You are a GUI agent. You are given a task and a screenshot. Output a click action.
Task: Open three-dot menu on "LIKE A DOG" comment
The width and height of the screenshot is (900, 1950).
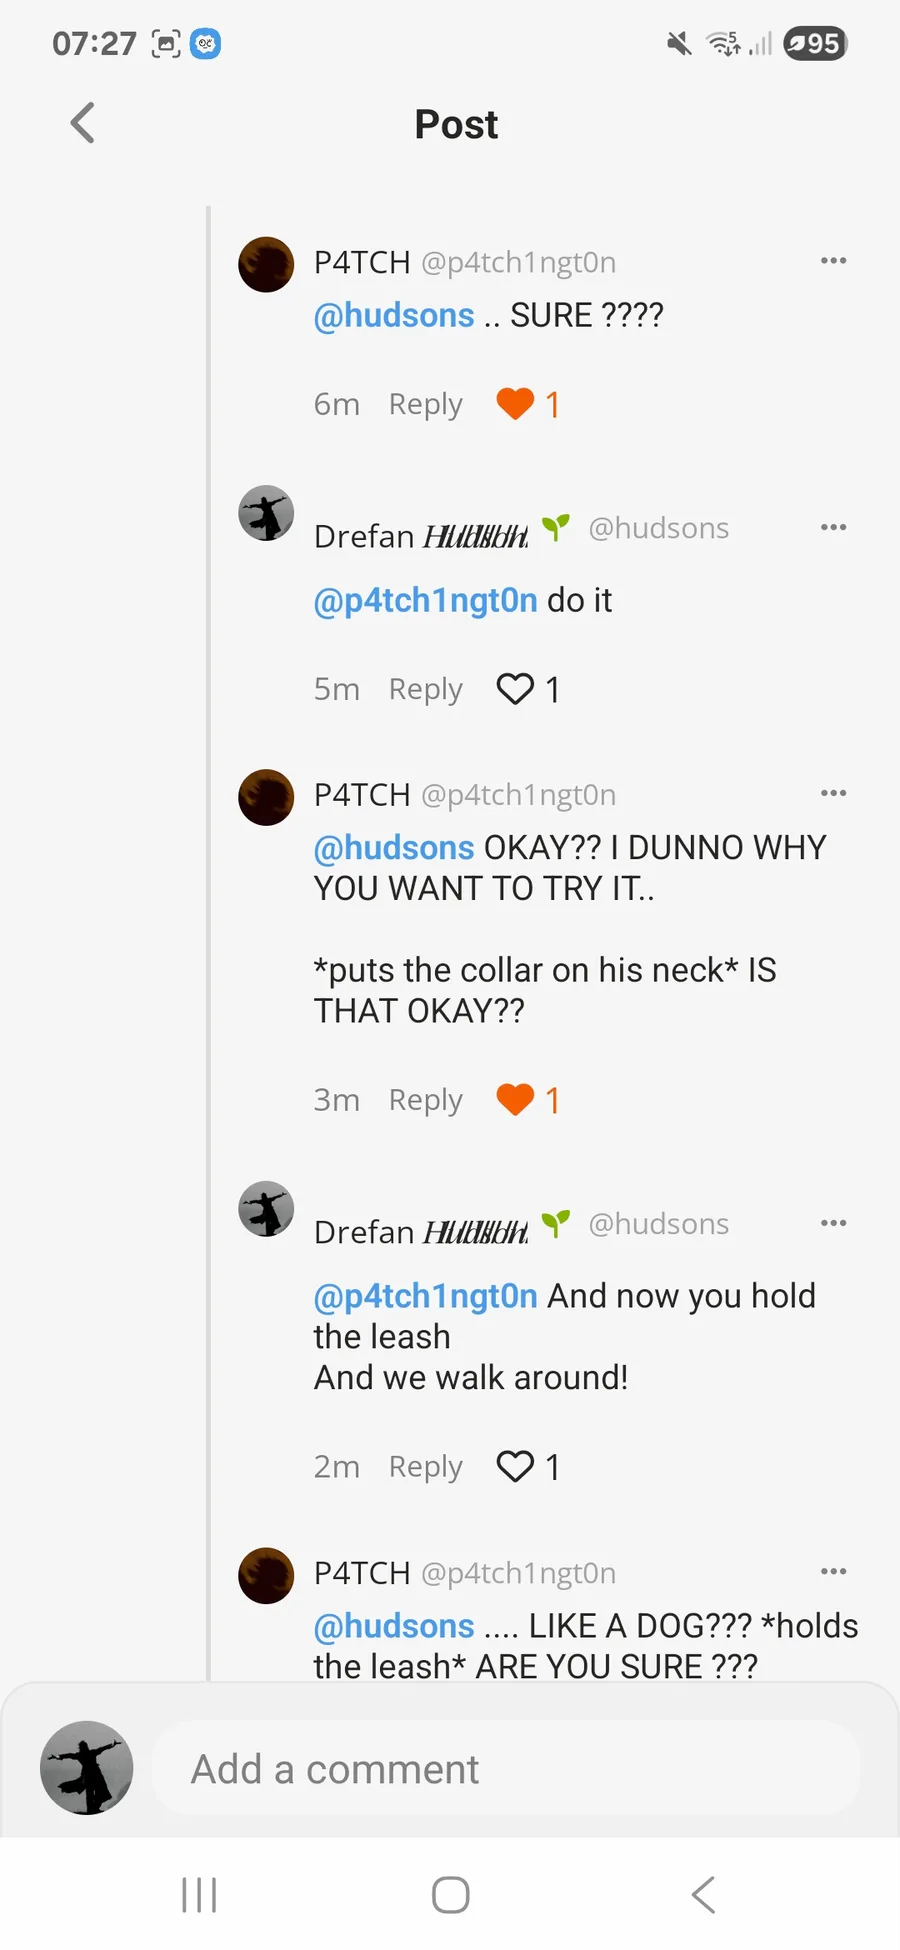tap(833, 1571)
